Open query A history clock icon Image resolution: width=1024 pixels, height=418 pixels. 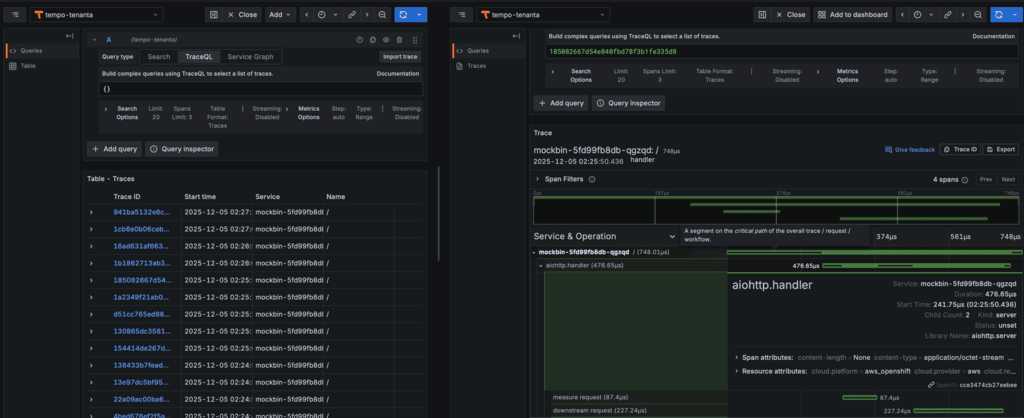(x=359, y=40)
